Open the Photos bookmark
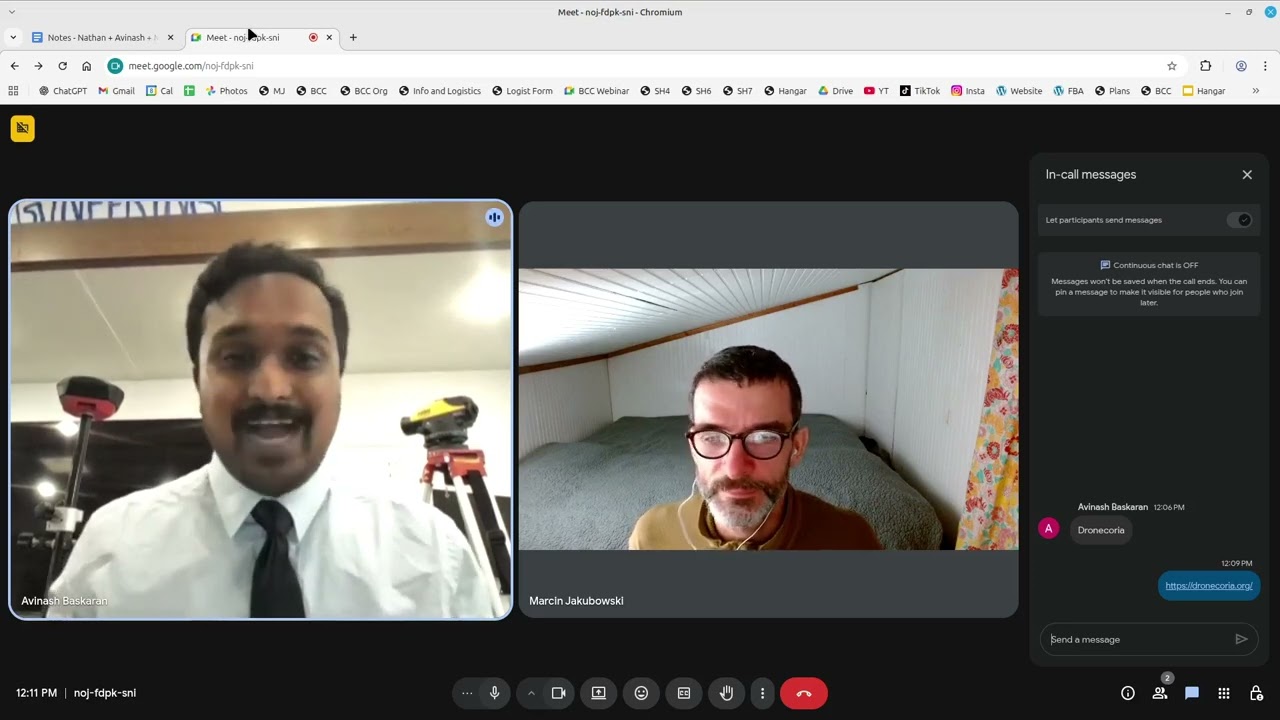Image resolution: width=1280 pixels, height=720 pixels. pyautogui.click(x=226, y=91)
